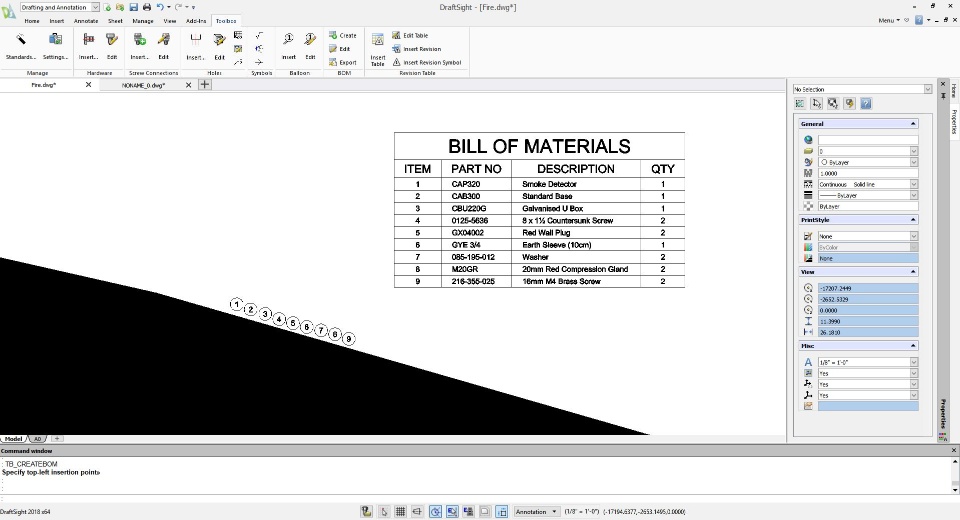Click Insert Revision
Image resolution: width=960 pixels, height=520 pixels.
tap(416, 49)
